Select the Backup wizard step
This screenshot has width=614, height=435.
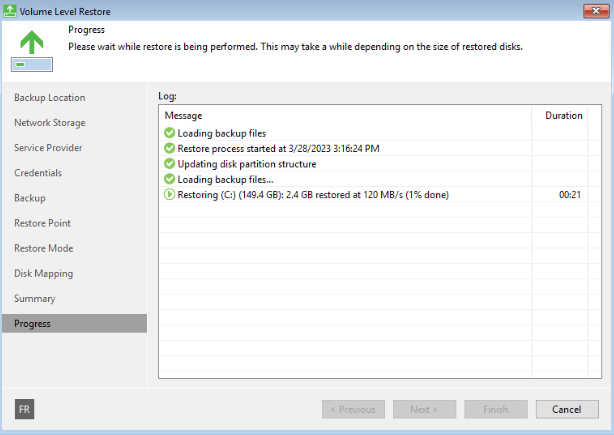tap(30, 198)
